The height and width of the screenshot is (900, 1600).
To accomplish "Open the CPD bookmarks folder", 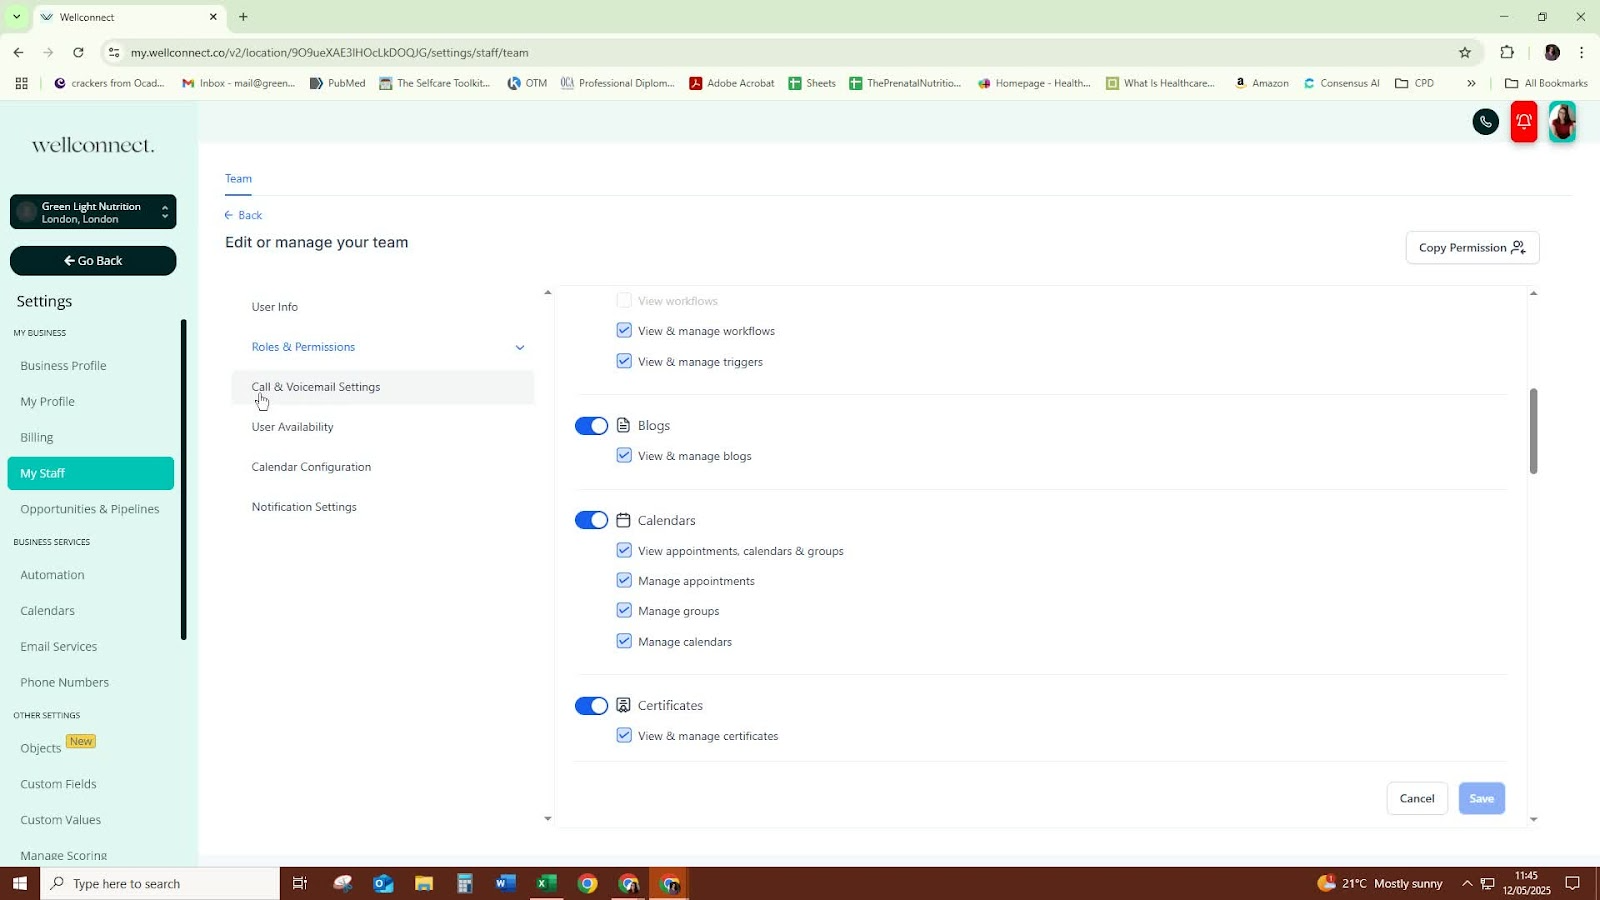I will click(1415, 83).
